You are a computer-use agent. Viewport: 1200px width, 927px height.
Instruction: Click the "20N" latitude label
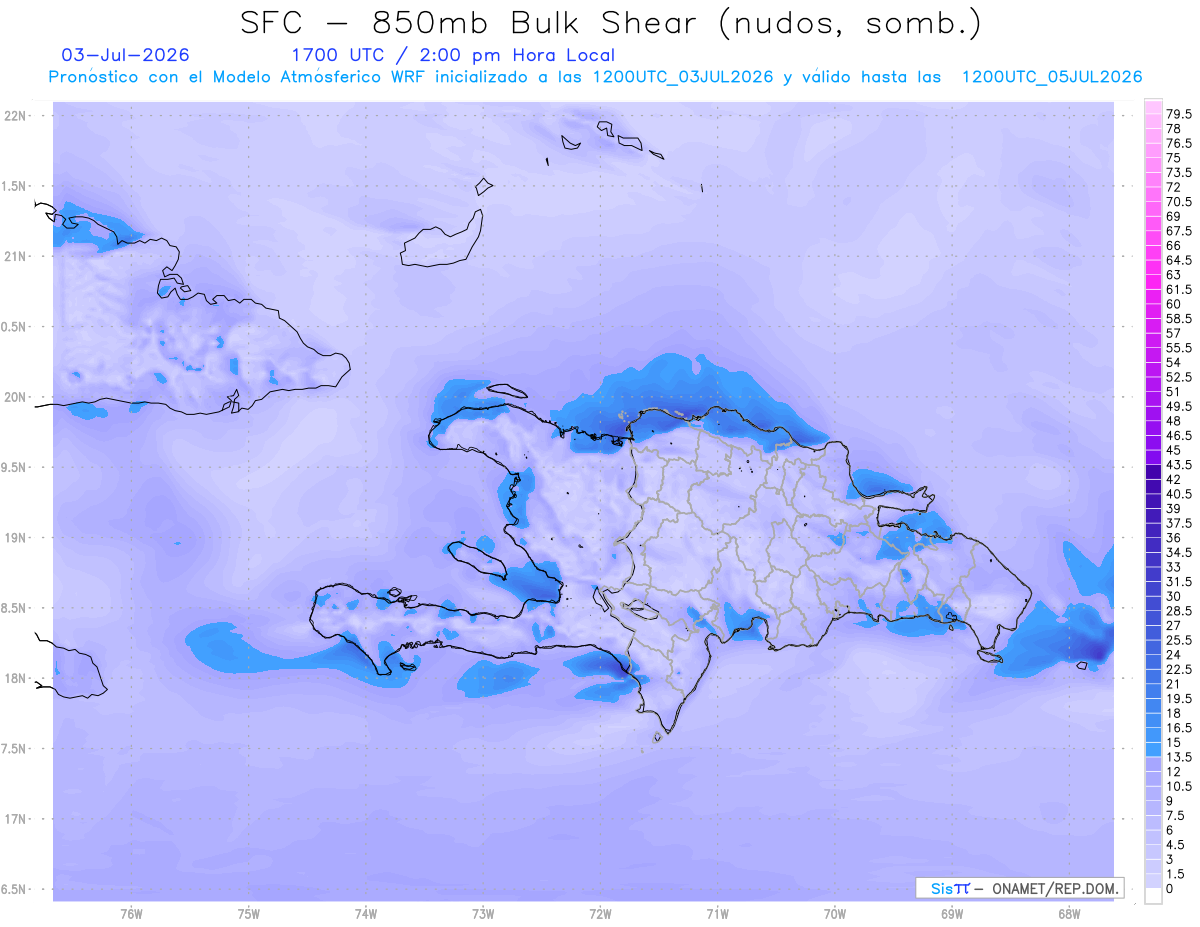point(16,397)
